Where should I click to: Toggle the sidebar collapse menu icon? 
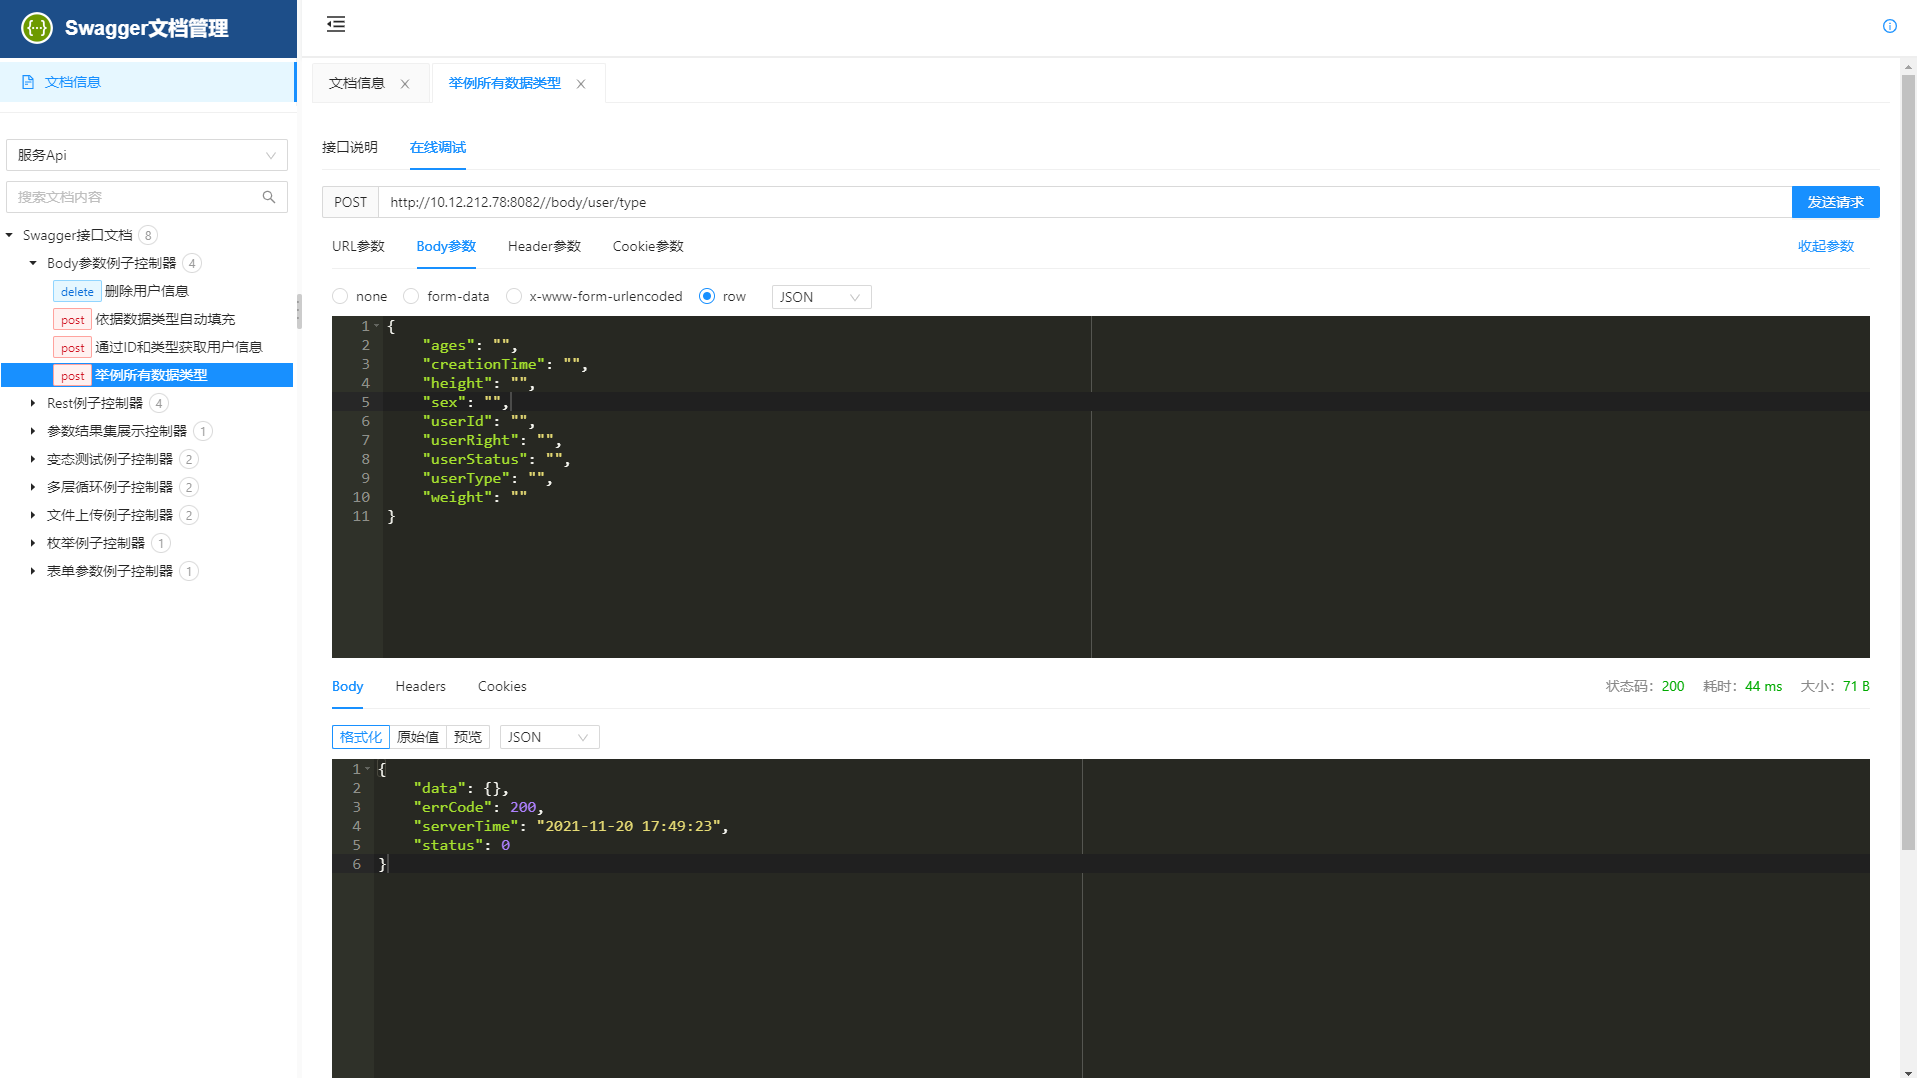336,24
